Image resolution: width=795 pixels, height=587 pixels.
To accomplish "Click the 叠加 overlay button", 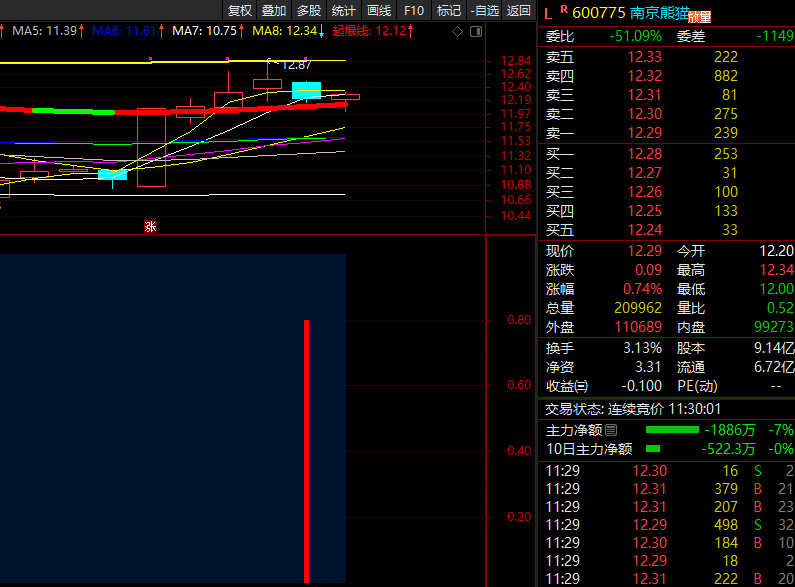I will (x=273, y=11).
